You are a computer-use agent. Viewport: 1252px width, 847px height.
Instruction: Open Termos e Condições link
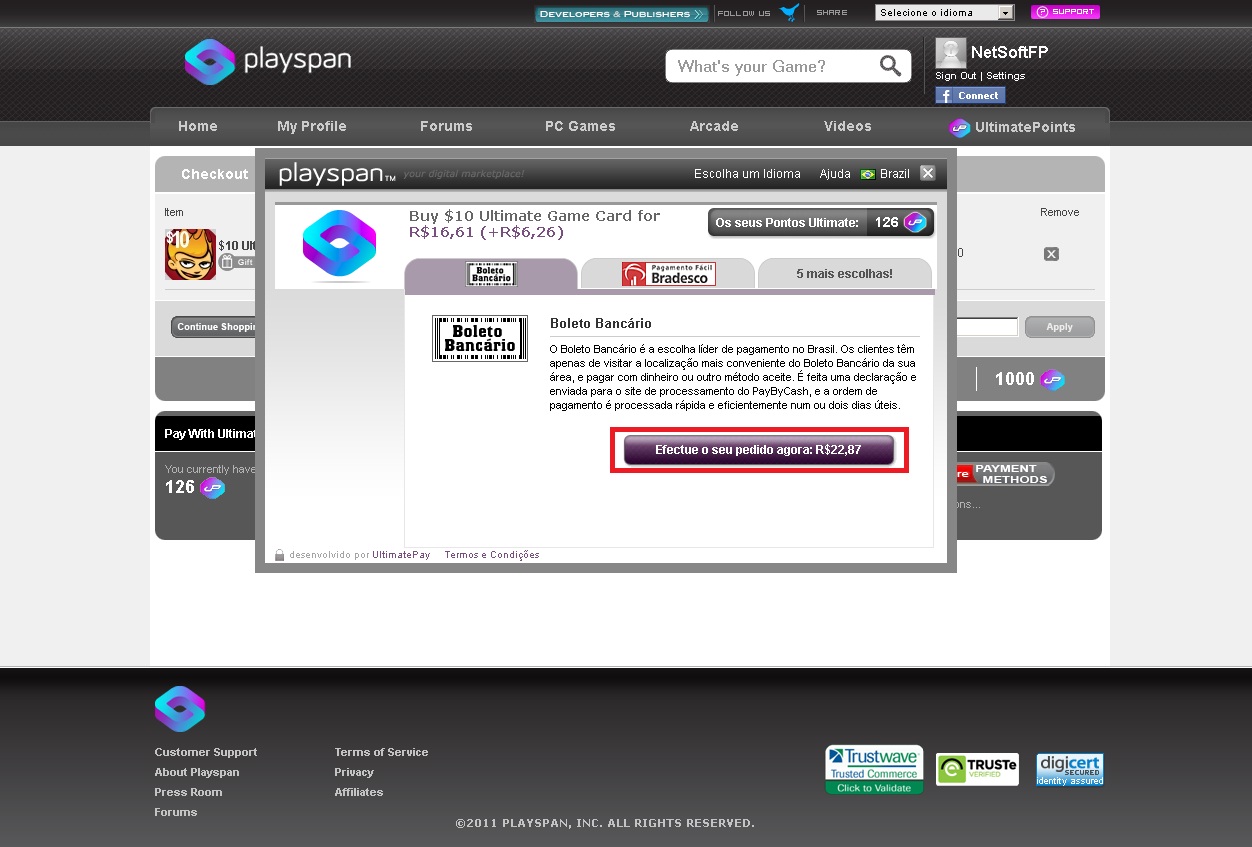pos(492,555)
